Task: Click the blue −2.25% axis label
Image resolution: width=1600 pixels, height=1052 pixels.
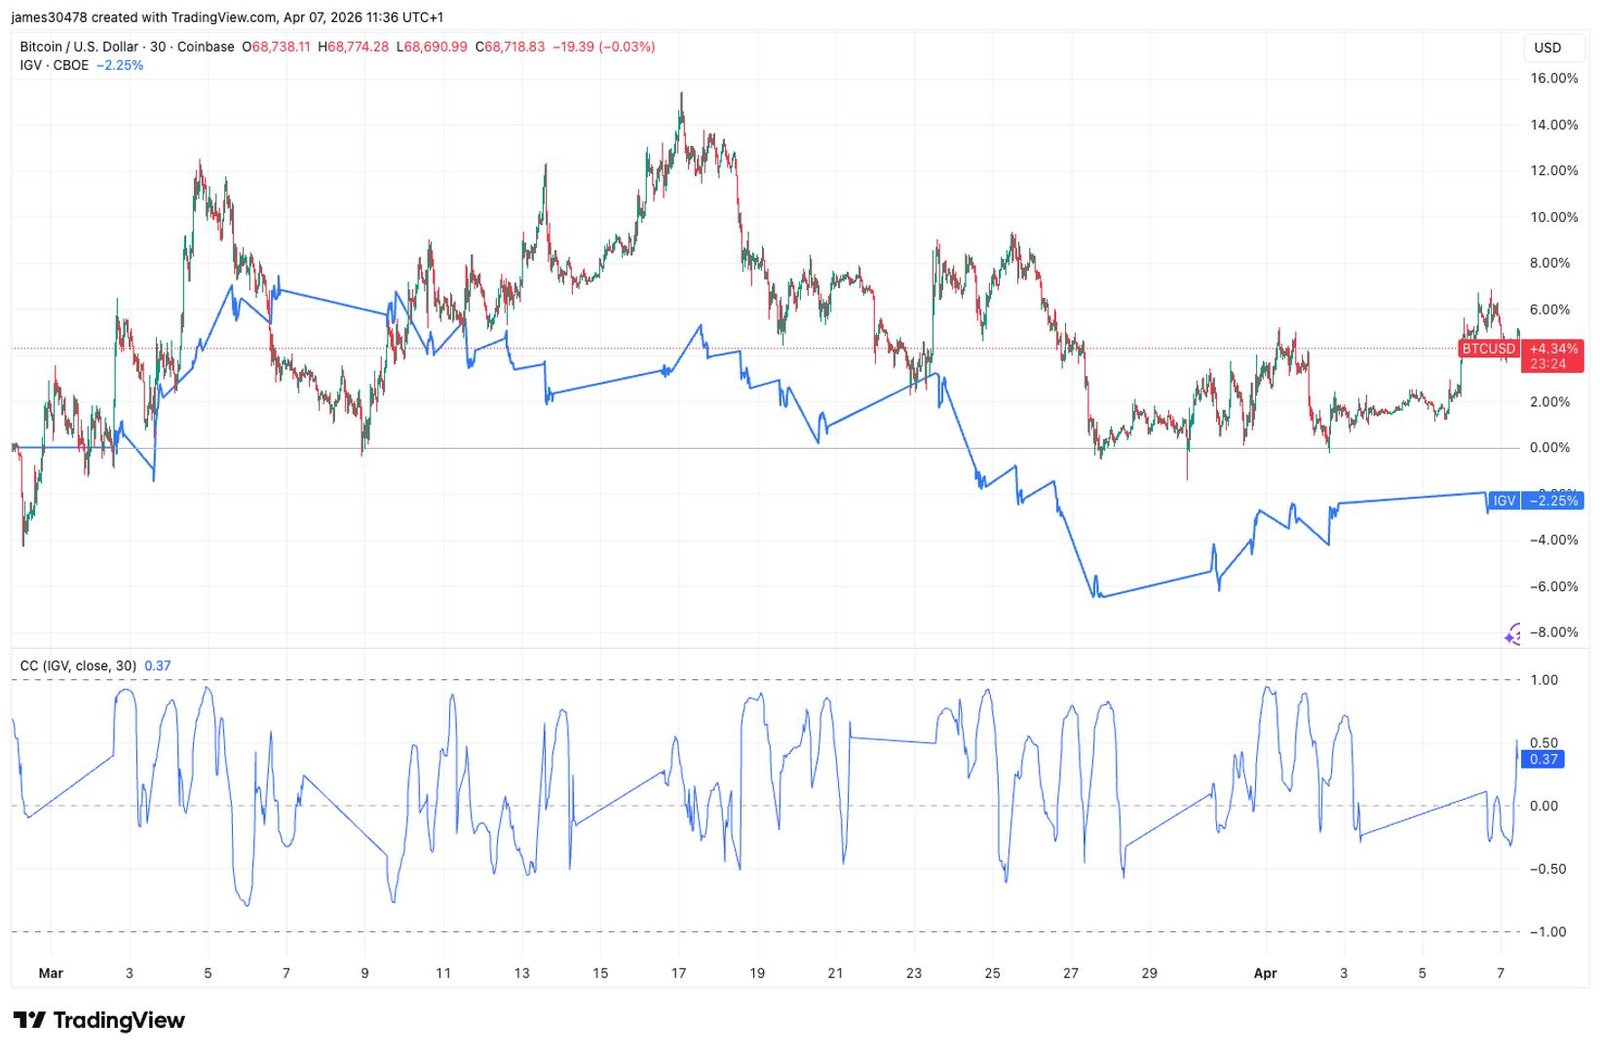Action: click(1553, 500)
